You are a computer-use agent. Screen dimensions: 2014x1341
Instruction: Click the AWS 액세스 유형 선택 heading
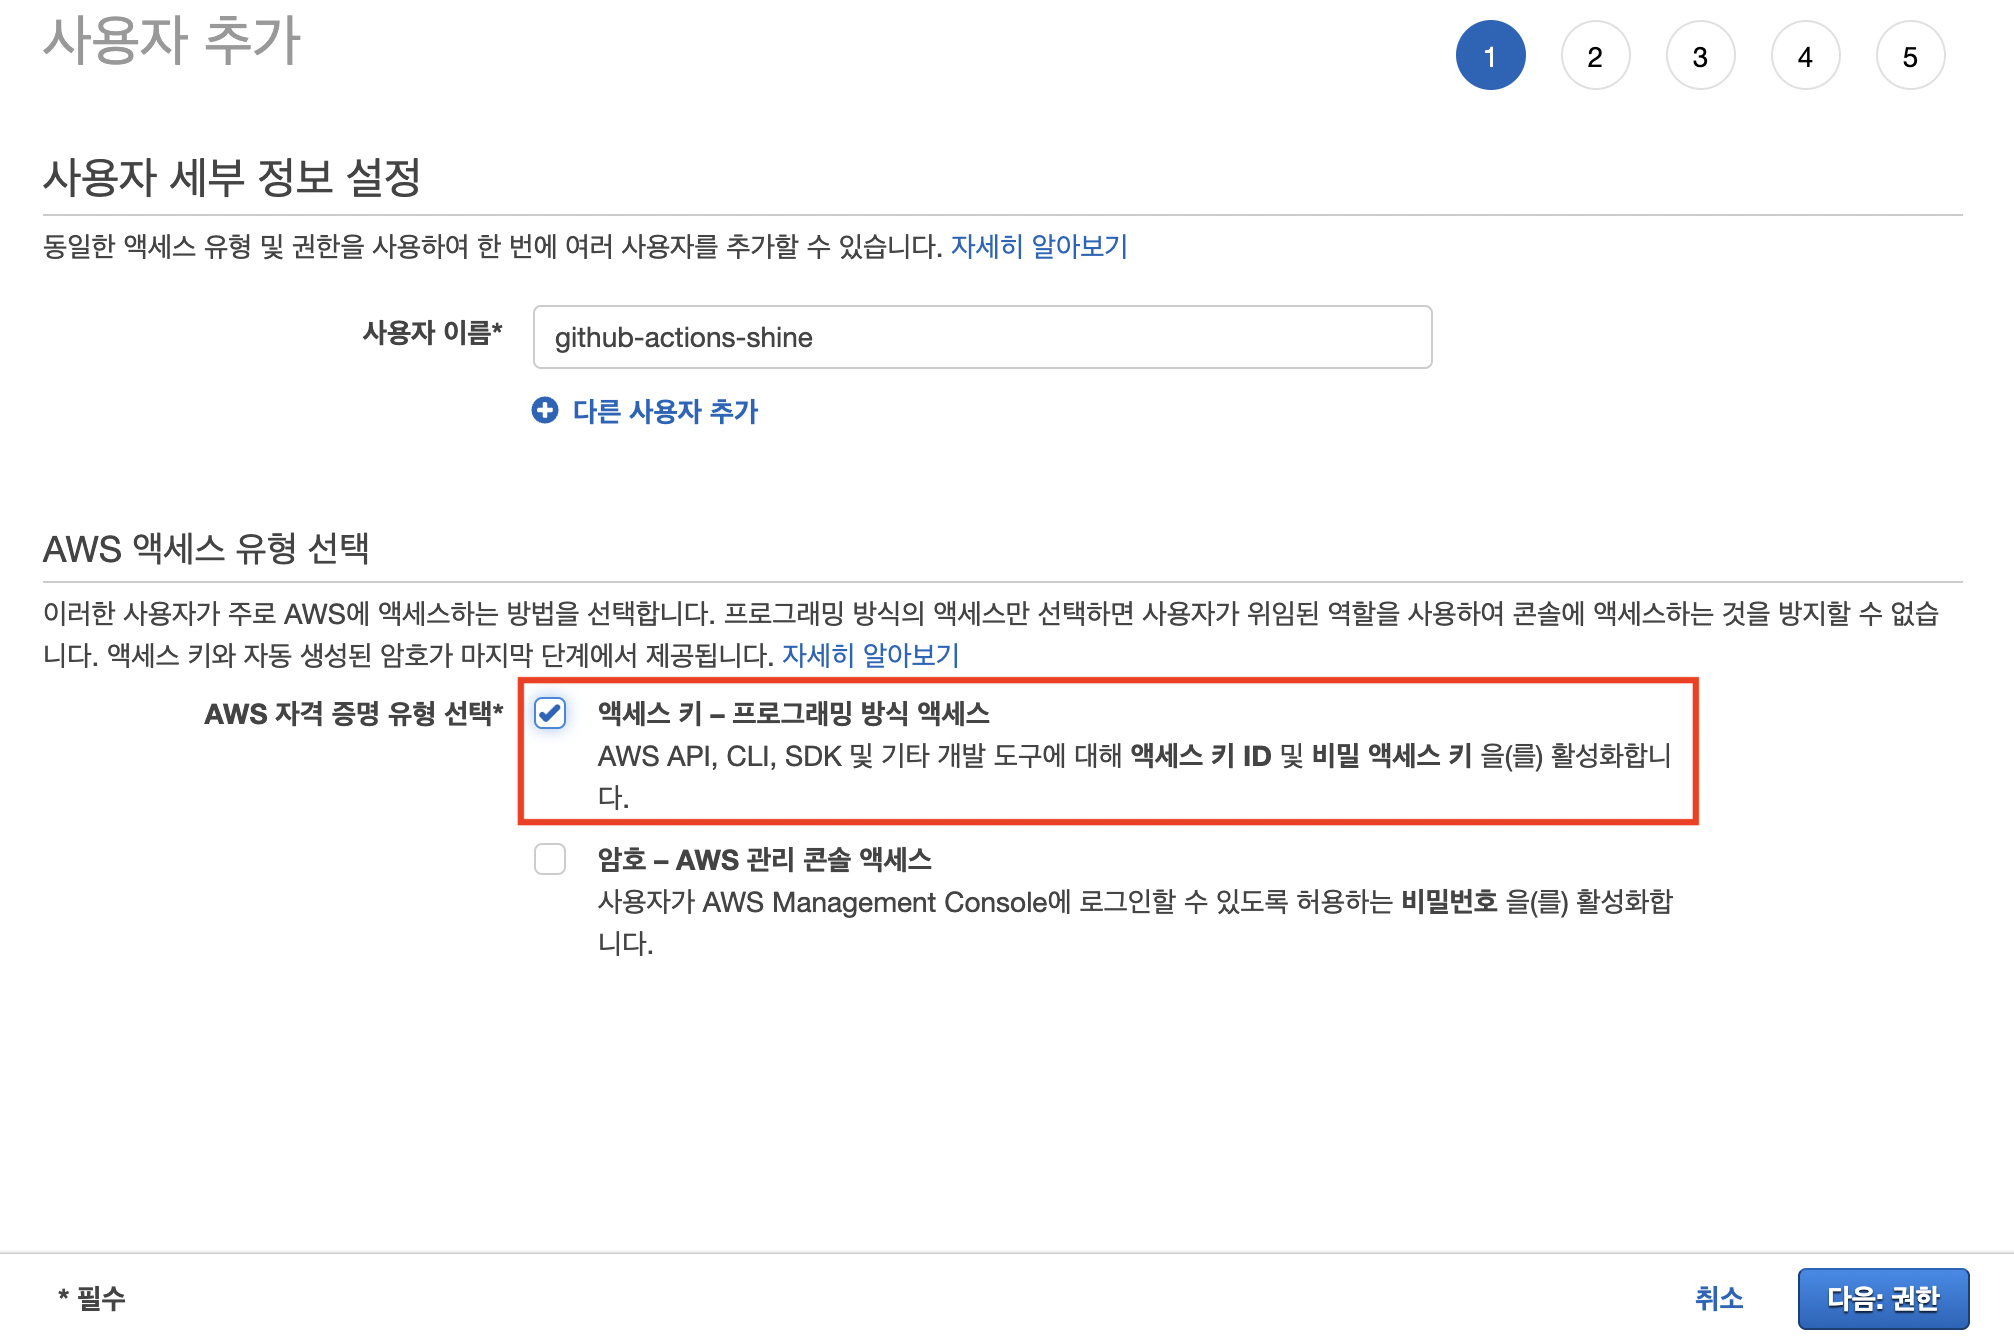point(206,548)
